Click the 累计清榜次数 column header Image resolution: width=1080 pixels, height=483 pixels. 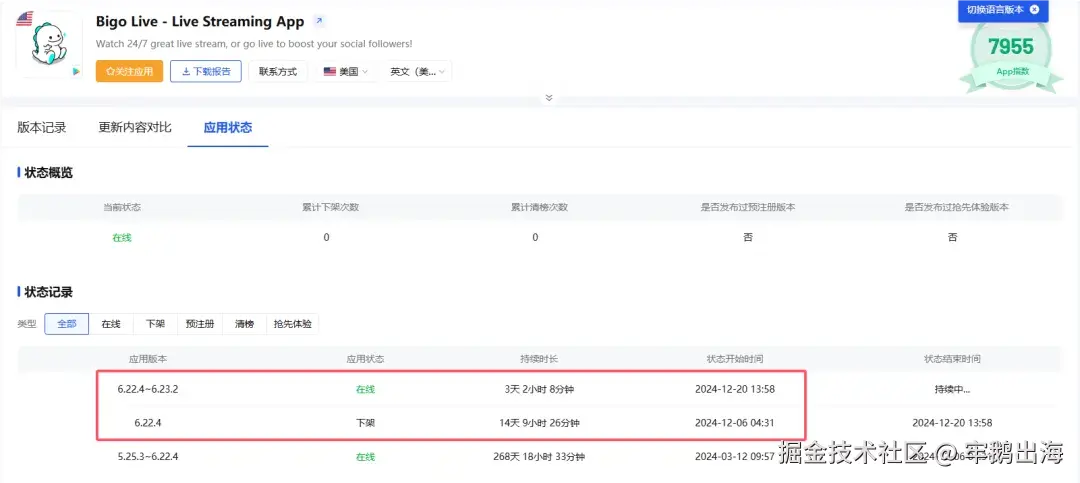(539, 207)
